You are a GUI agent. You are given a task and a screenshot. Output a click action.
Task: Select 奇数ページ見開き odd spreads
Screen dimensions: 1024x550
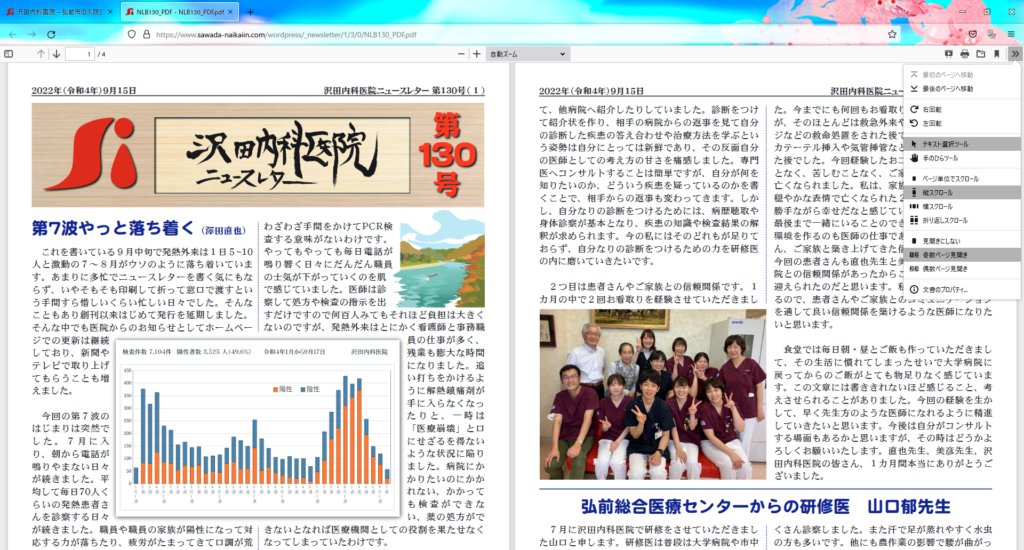click(962, 255)
